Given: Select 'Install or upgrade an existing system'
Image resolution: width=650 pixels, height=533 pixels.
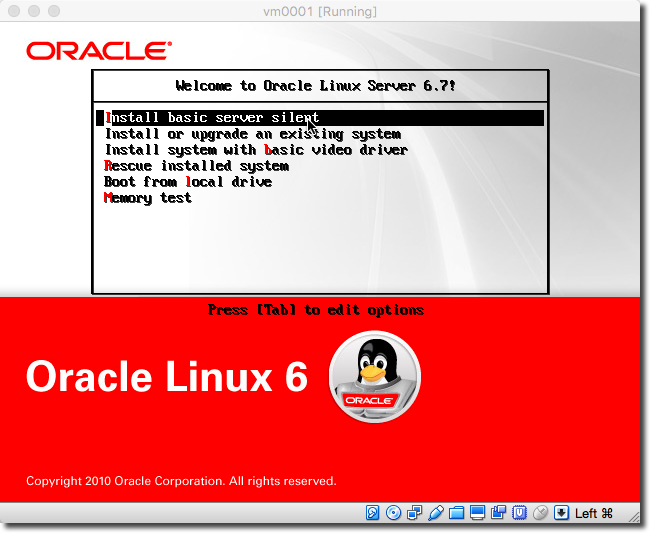Looking at the screenshot, I should click(252, 134).
